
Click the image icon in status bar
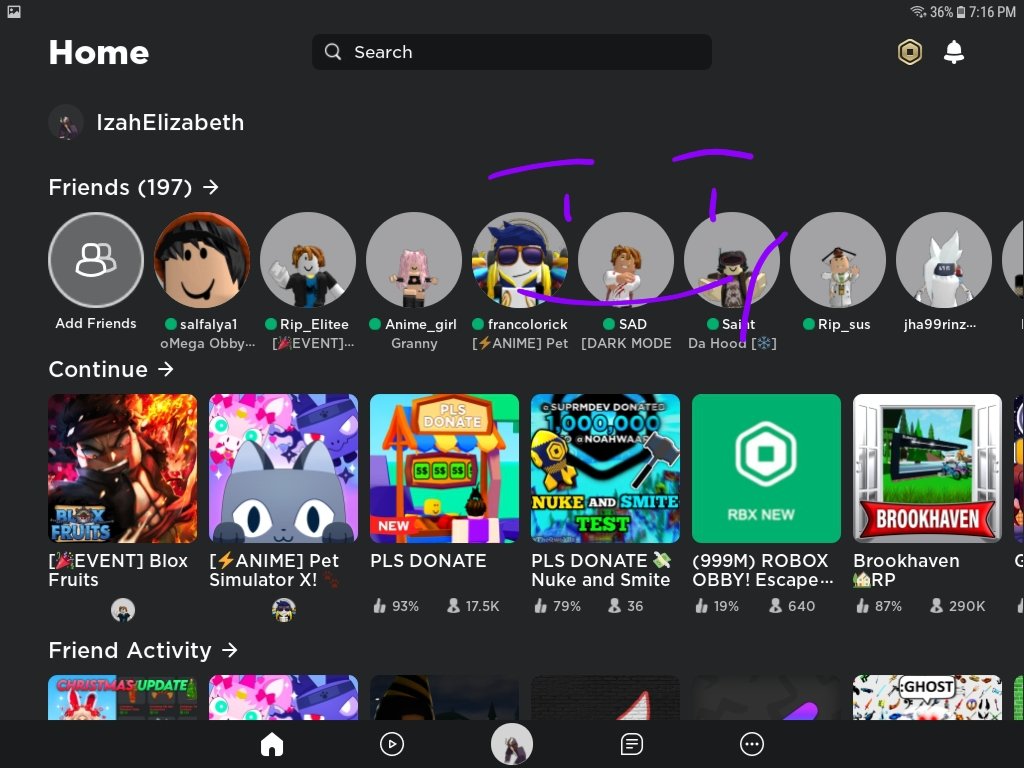(14, 12)
